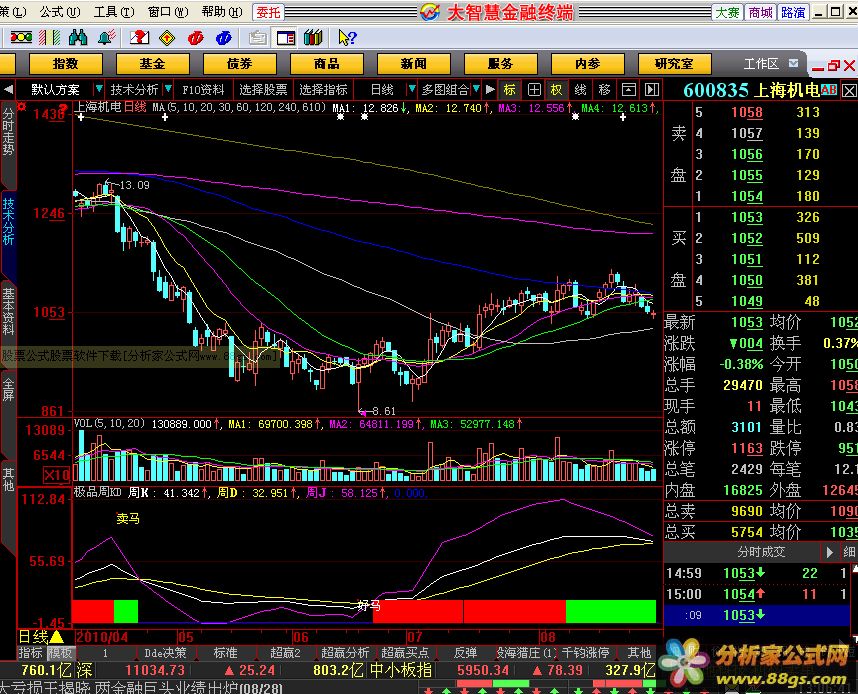Image resolution: width=858 pixels, height=694 pixels.
Task: Open the binoculars search tool
Action: tap(78, 37)
